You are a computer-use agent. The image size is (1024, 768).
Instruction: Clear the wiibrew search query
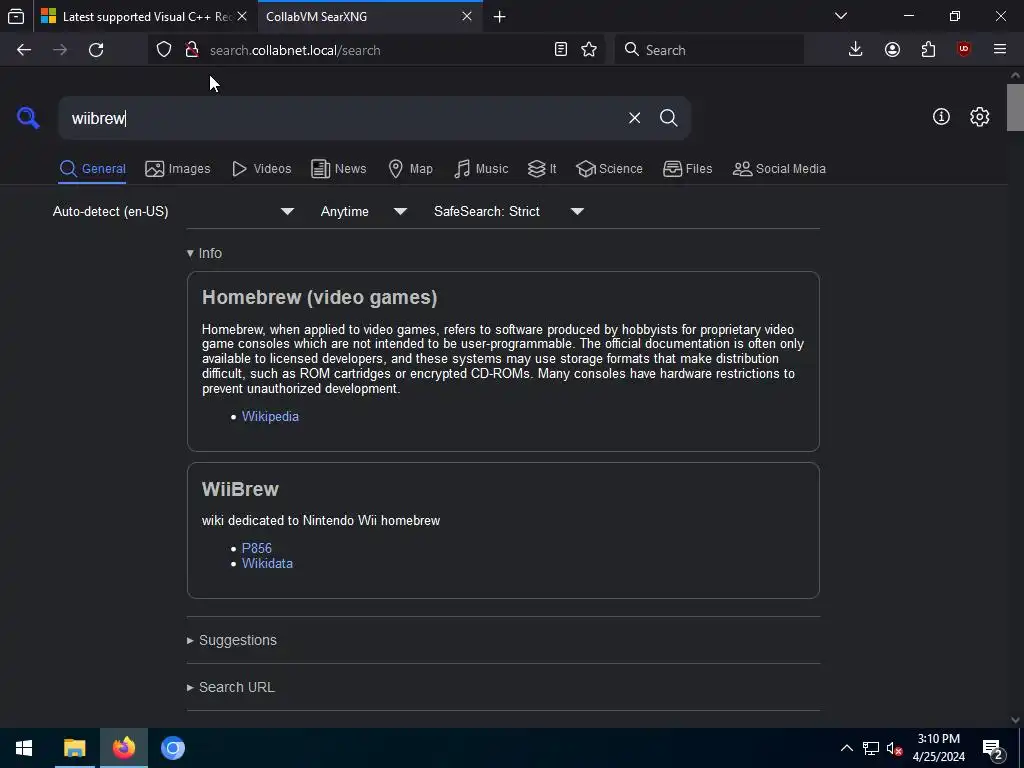click(x=634, y=118)
